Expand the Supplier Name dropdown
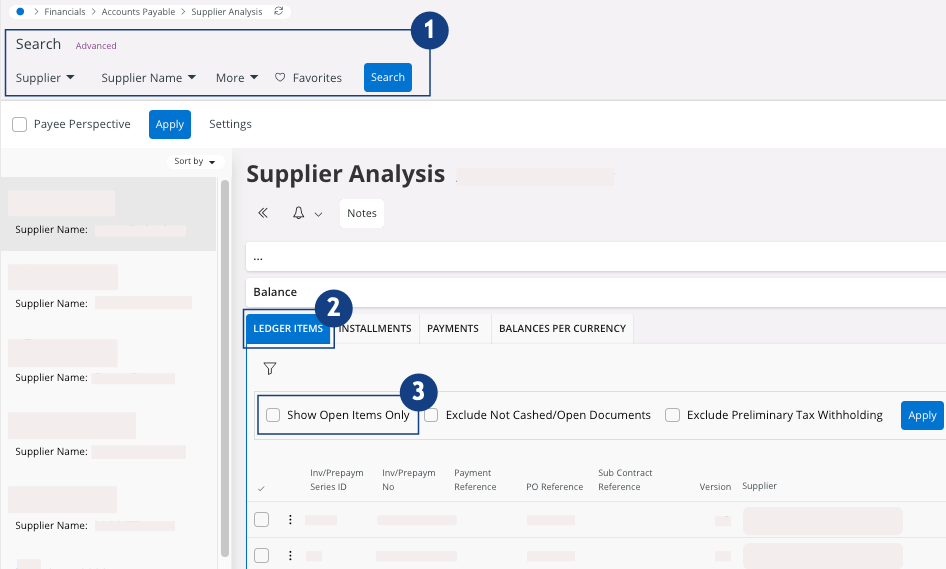 [x=148, y=78]
